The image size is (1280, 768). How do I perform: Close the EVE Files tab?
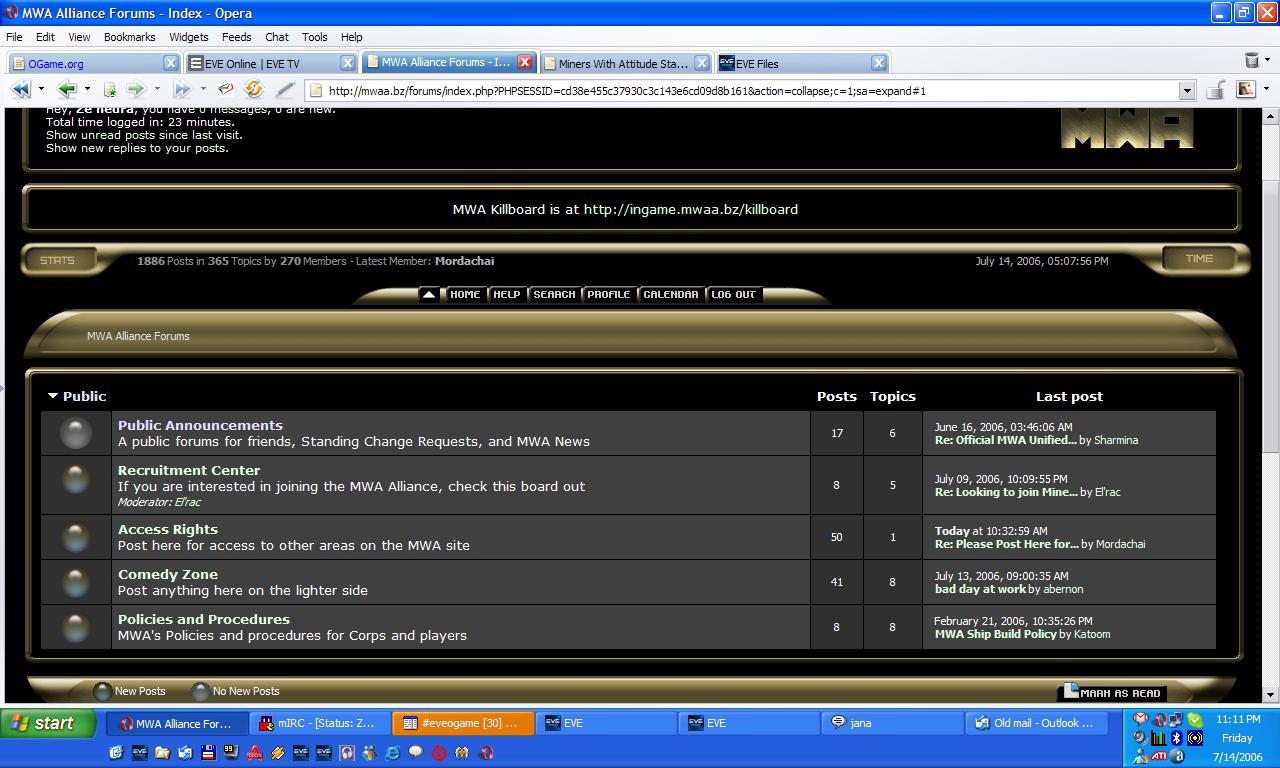point(878,63)
